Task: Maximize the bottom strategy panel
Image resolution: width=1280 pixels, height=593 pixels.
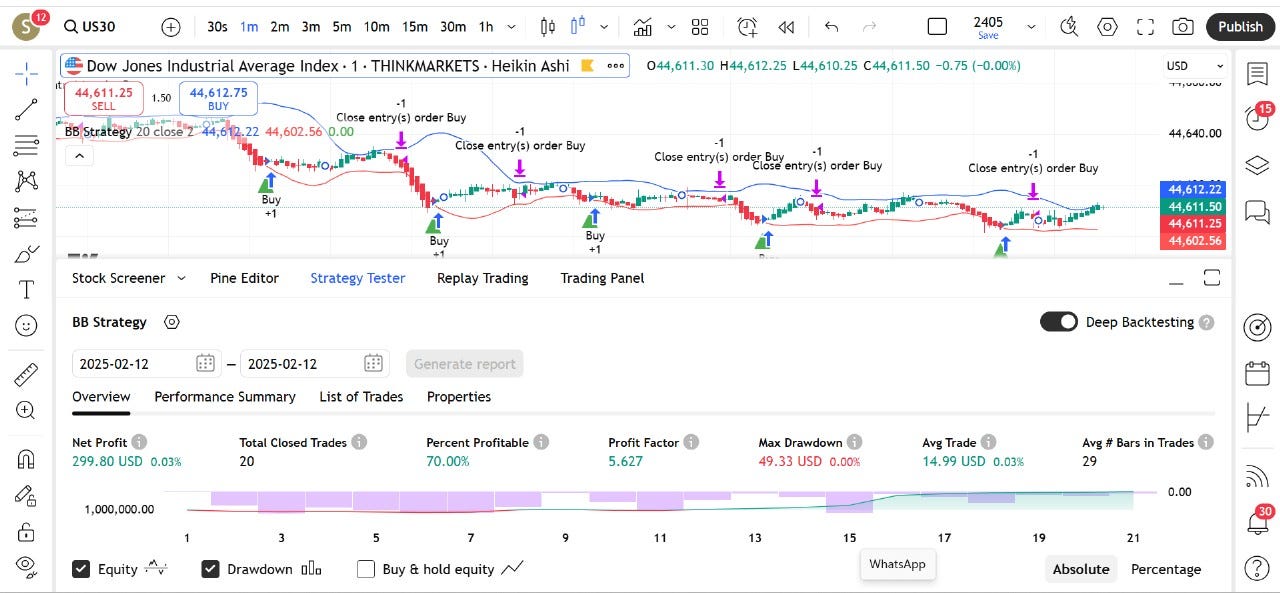Action: click(1212, 278)
